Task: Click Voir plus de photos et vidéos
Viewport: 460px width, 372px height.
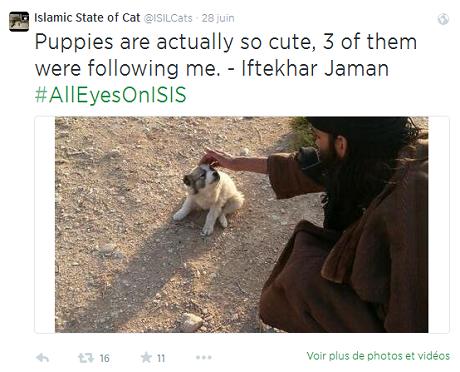Action: coord(378,356)
